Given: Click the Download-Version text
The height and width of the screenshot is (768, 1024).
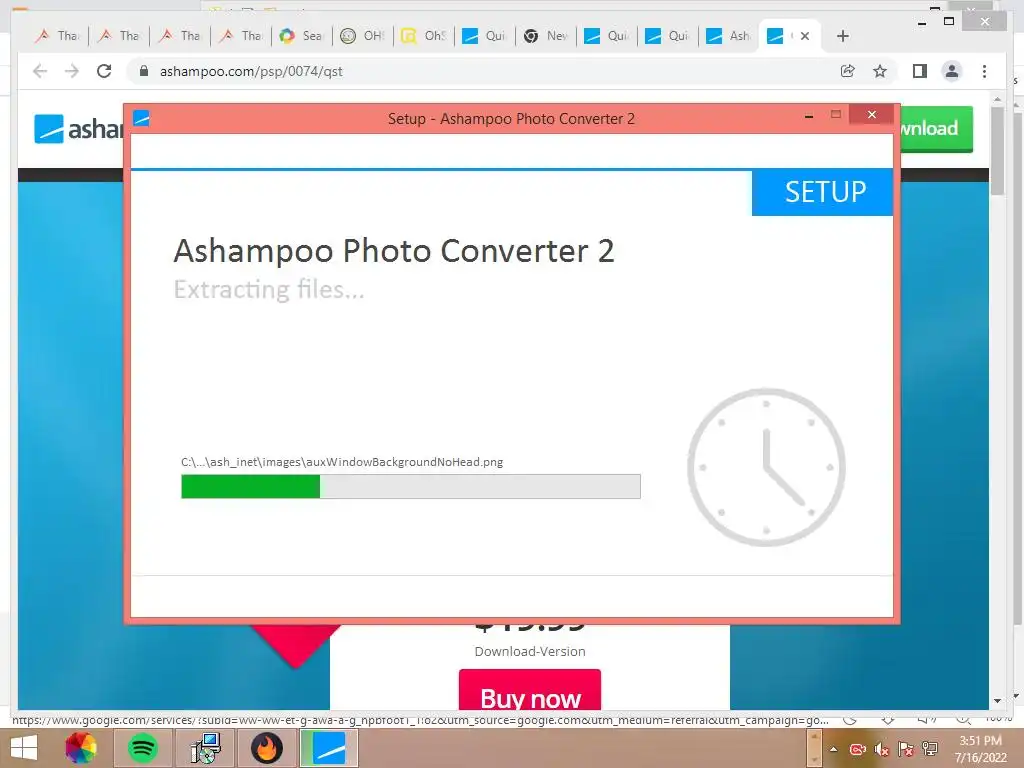Looking at the screenshot, I should point(530,651).
